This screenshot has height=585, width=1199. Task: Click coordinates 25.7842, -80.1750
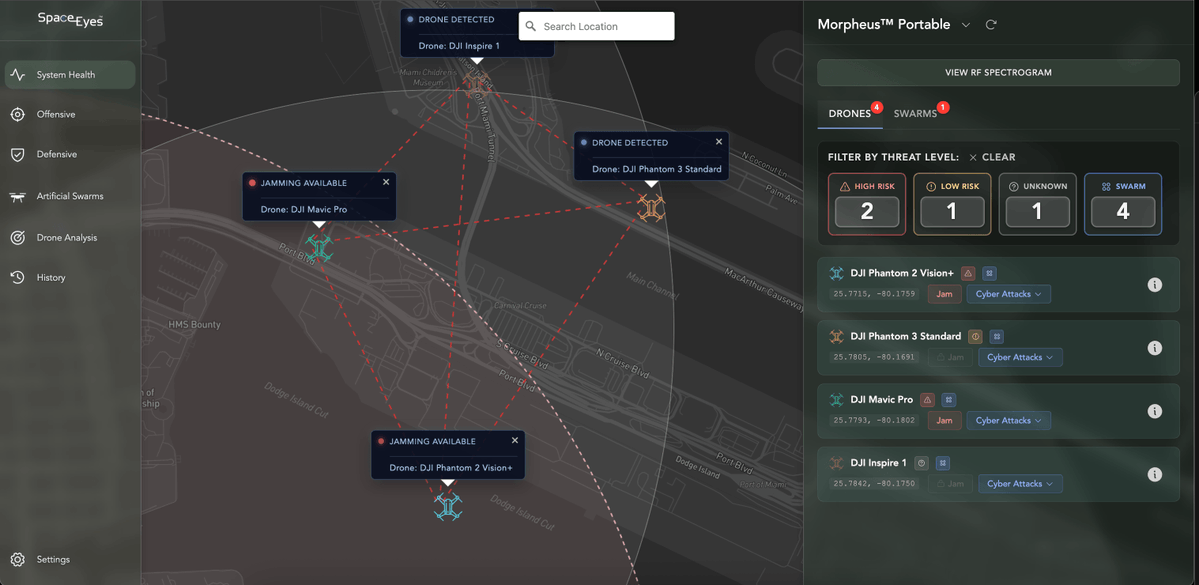coord(875,484)
